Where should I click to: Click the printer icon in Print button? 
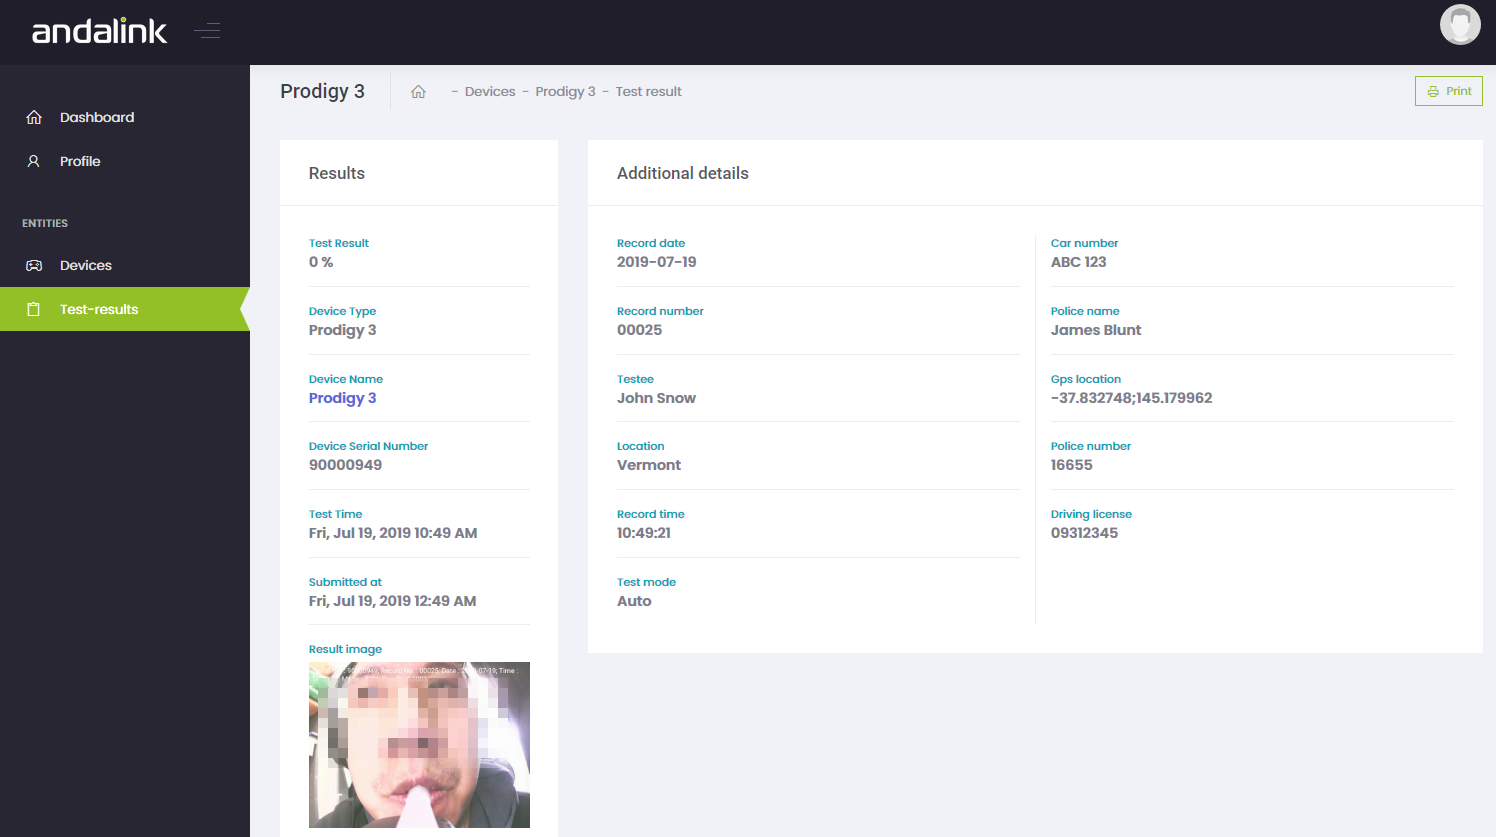tap(1433, 91)
